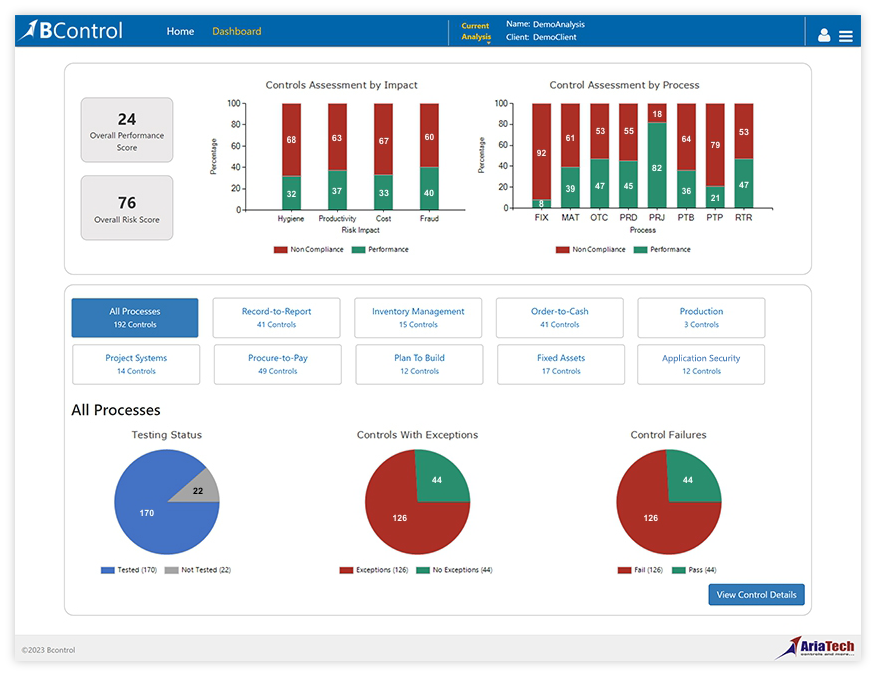Click the AriaTech logo in the footer

click(815, 648)
